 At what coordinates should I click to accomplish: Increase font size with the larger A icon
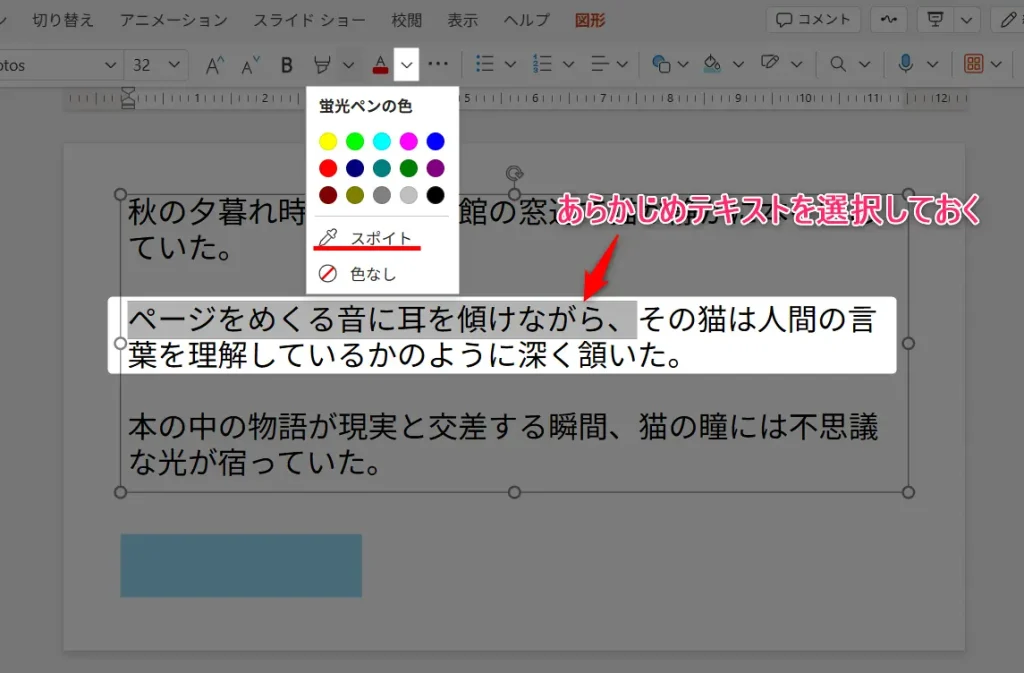[x=215, y=65]
